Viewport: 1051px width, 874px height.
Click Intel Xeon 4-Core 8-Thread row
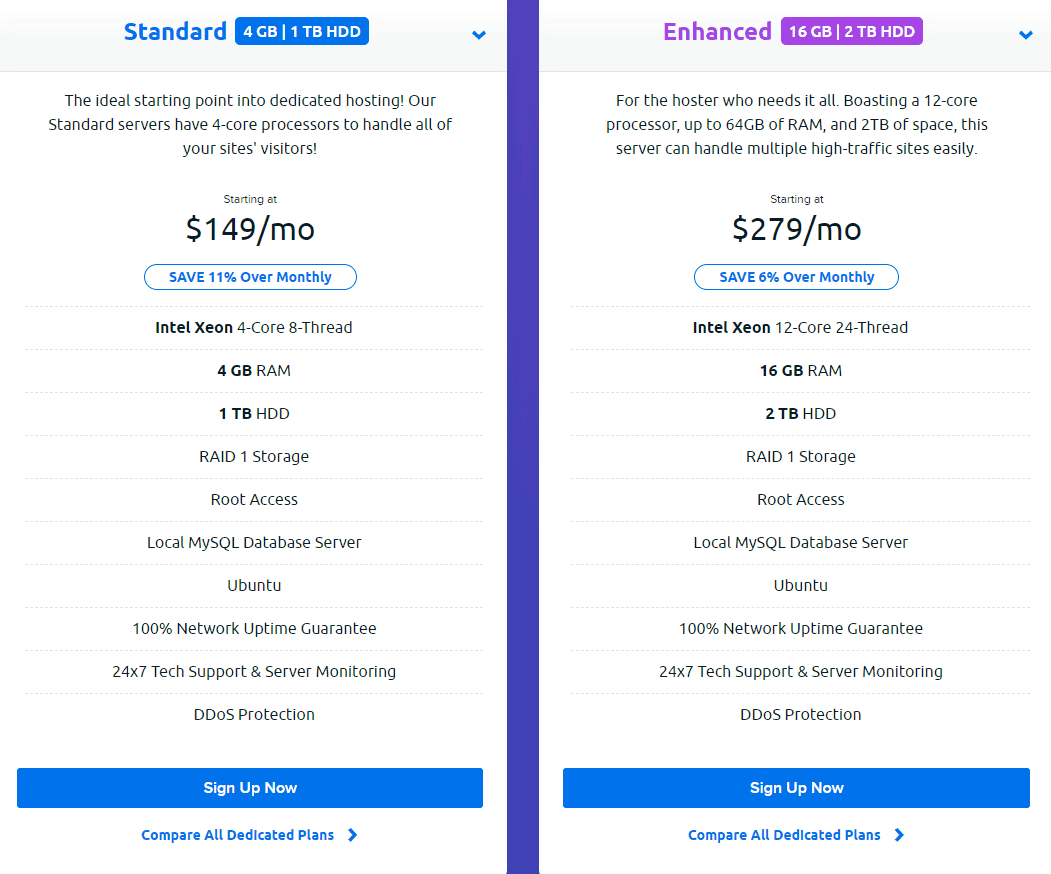(253, 328)
